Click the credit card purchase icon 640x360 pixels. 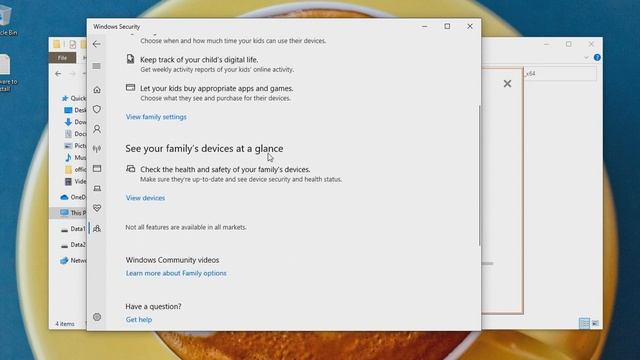click(130, 87)
